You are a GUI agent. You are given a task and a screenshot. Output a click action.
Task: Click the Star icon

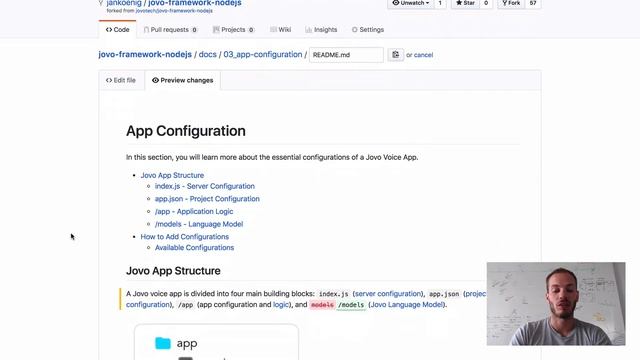click(x=459, y=3)
